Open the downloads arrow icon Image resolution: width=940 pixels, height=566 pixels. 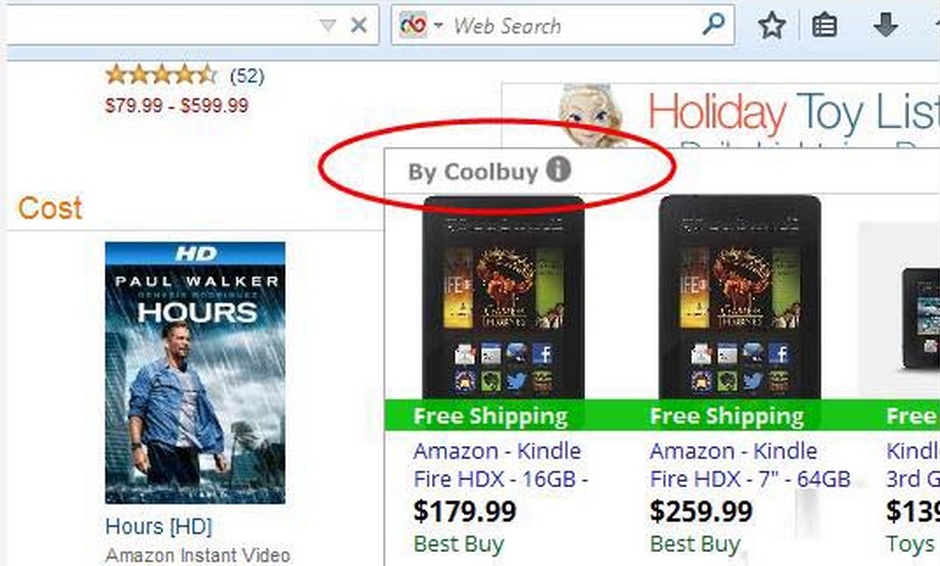885,26
